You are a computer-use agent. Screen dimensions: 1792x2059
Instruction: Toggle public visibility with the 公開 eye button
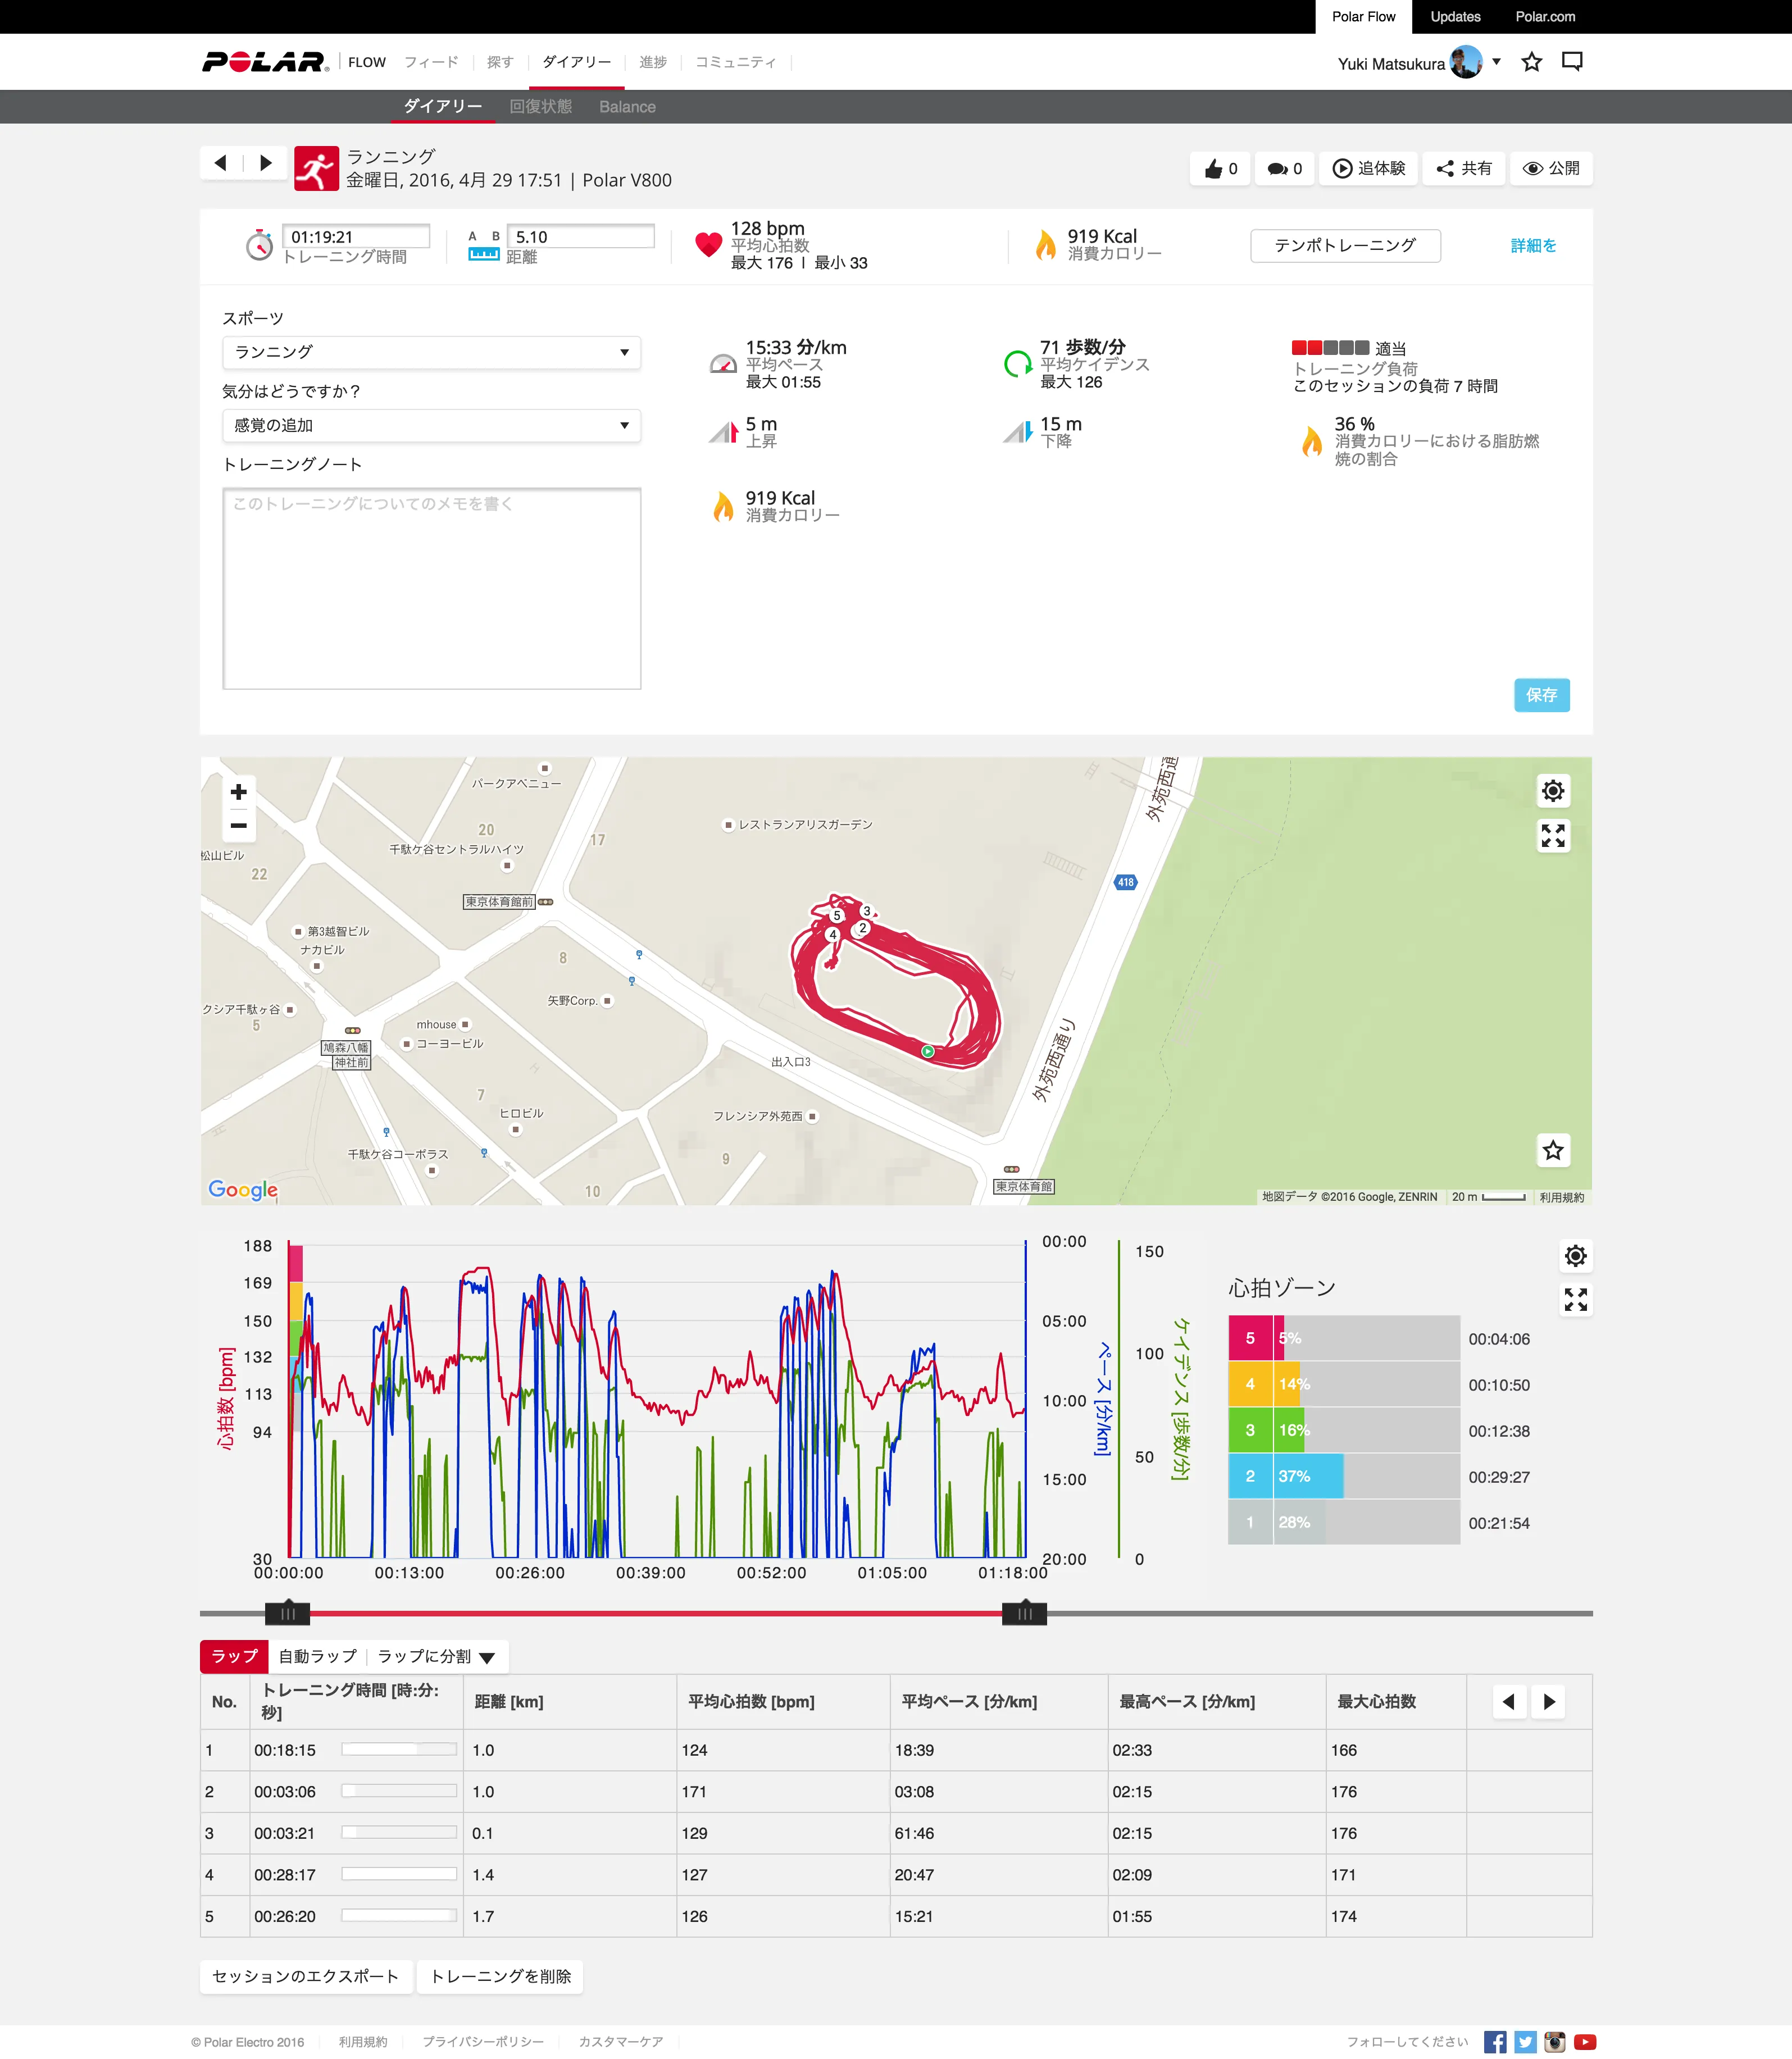[x=1551, y=169]
